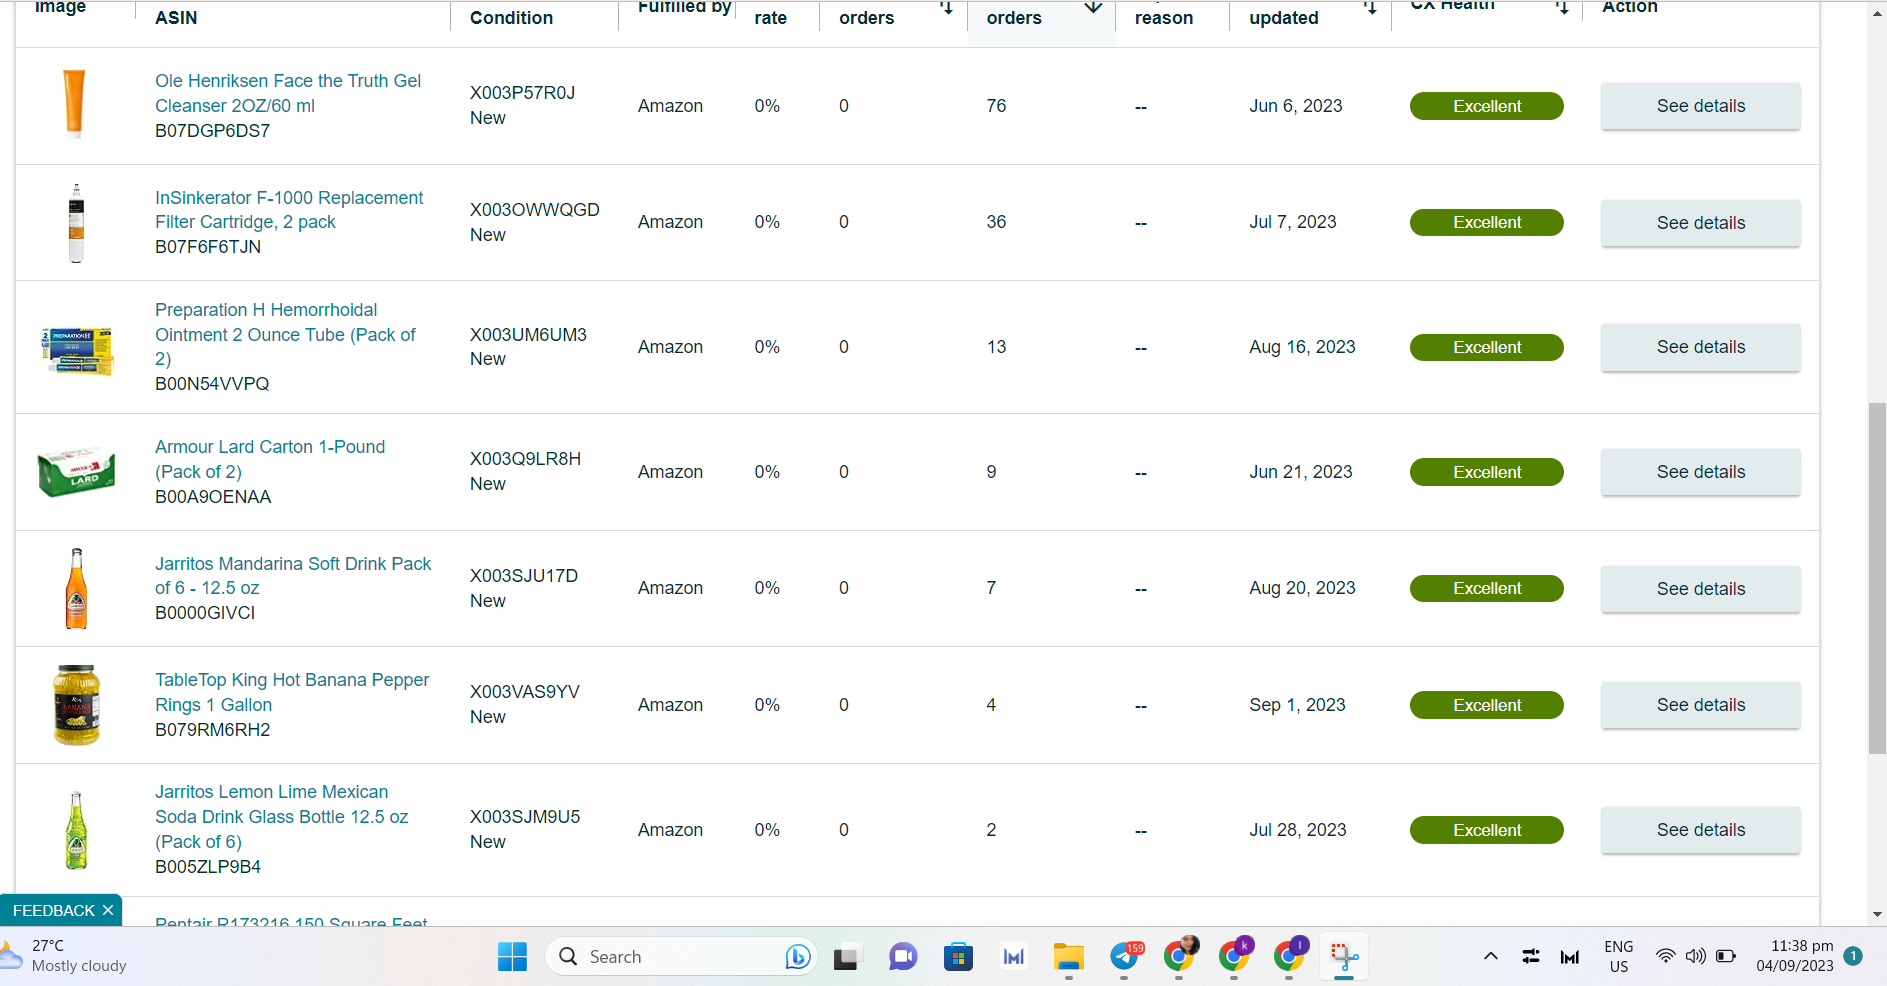
Task: Click the orange Ole Henriksen tube thumbnail
Action: point(75,104)
